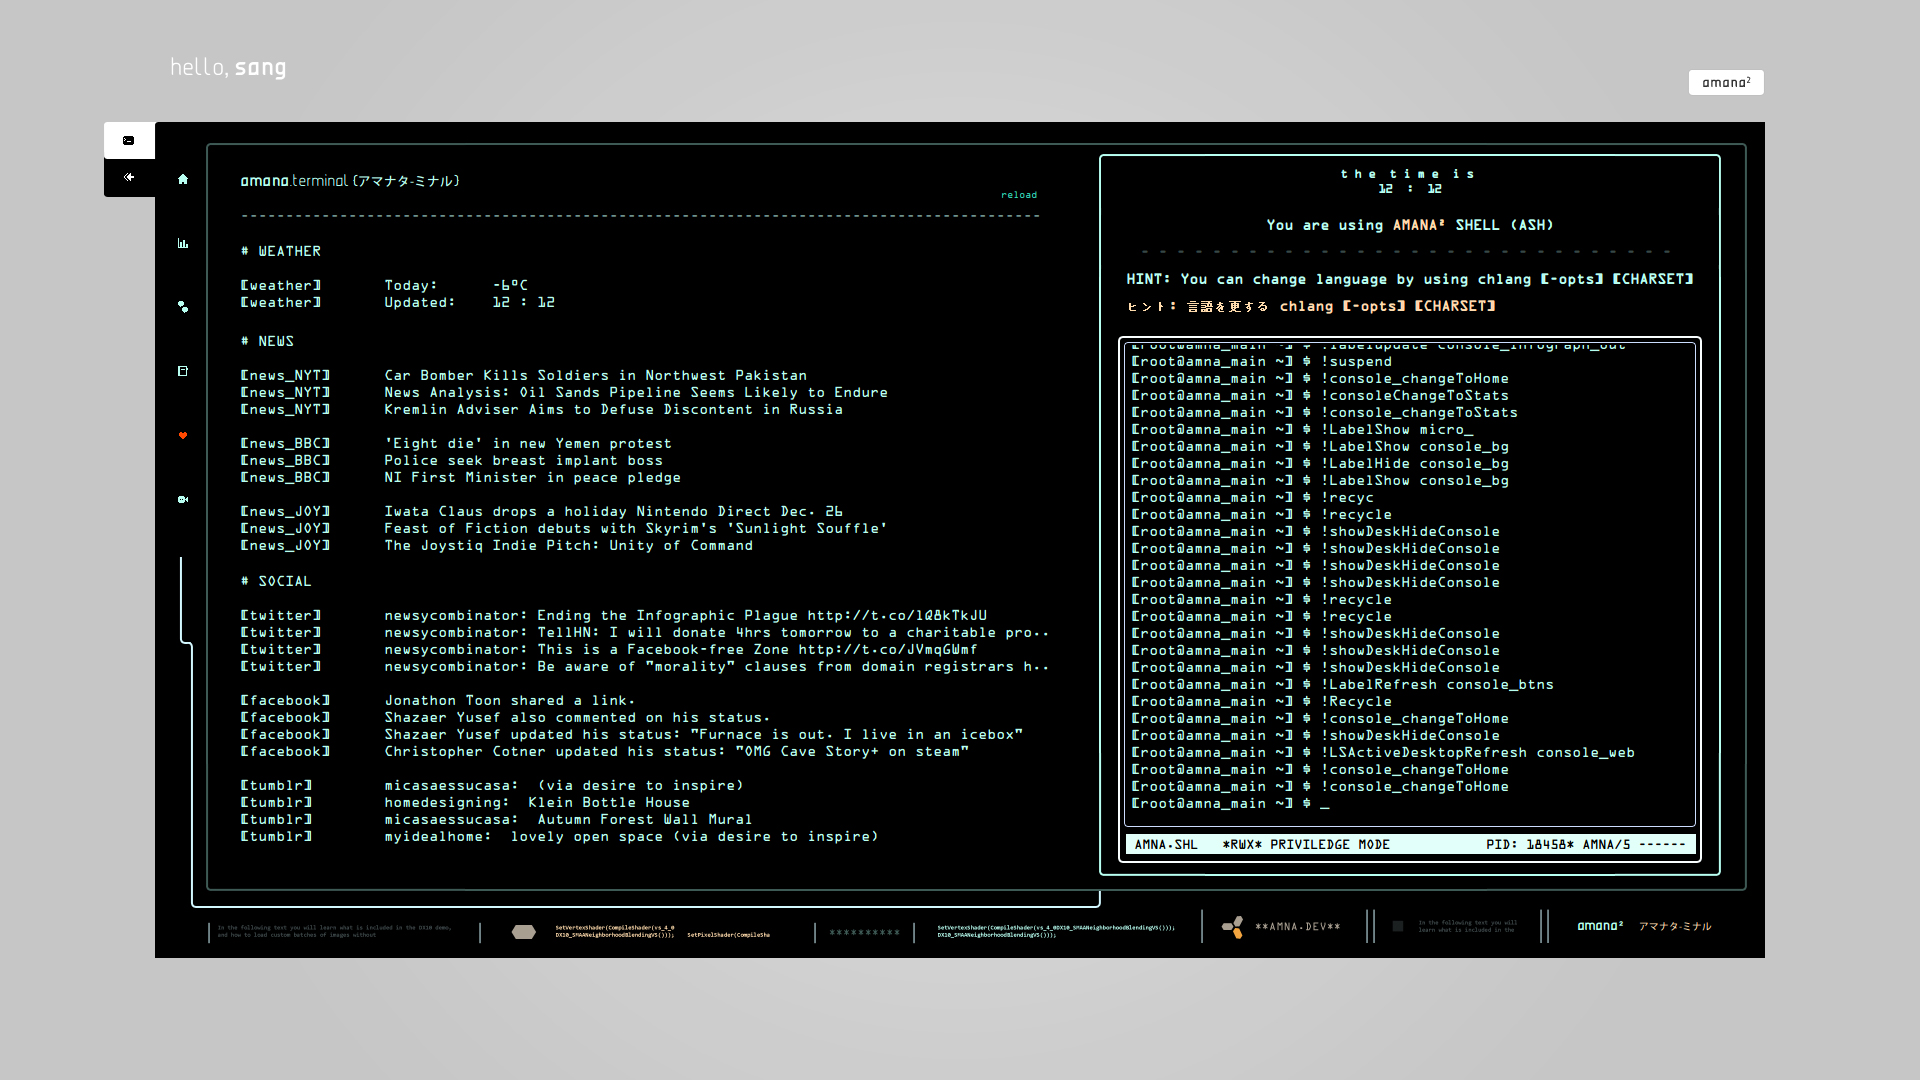Click '!LSActiveDesktopRefresh console_web' command line
Image resolution: width=1920 pixels, height=1080 pixels.
(x=1383, y=752)
